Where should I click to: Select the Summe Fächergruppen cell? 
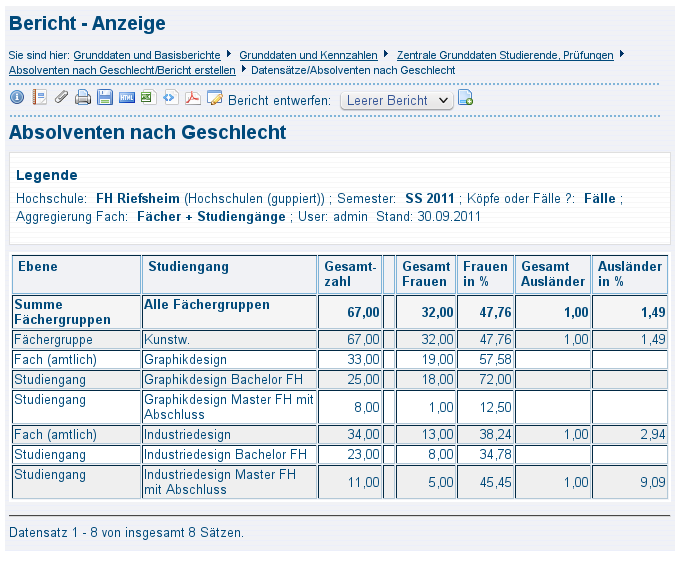tap(76, 312)
